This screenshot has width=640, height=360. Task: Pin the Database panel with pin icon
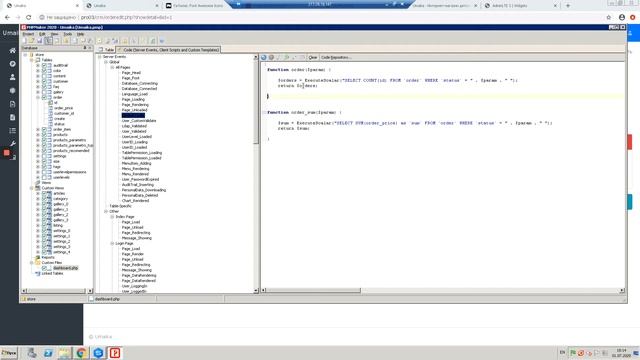[x=85, y=48]
